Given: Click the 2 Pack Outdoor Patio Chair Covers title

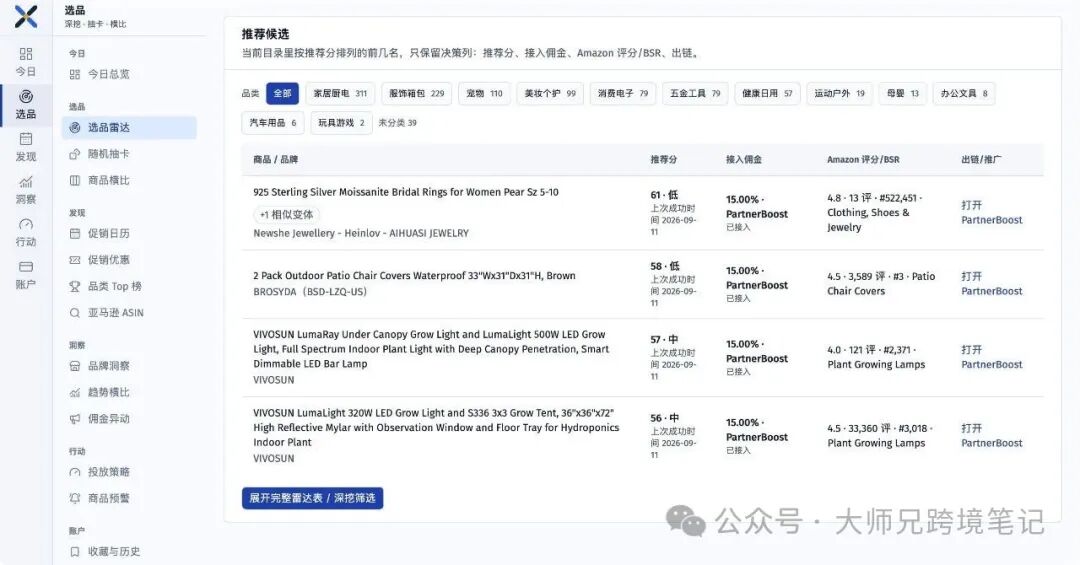Looking at the screenshot, I should coord(414,276).
